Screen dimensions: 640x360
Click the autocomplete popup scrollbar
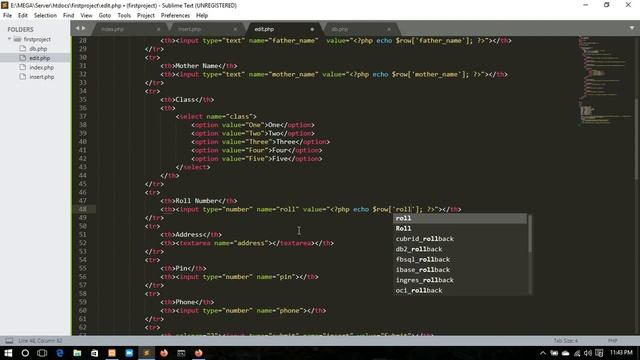coord(530,233)
